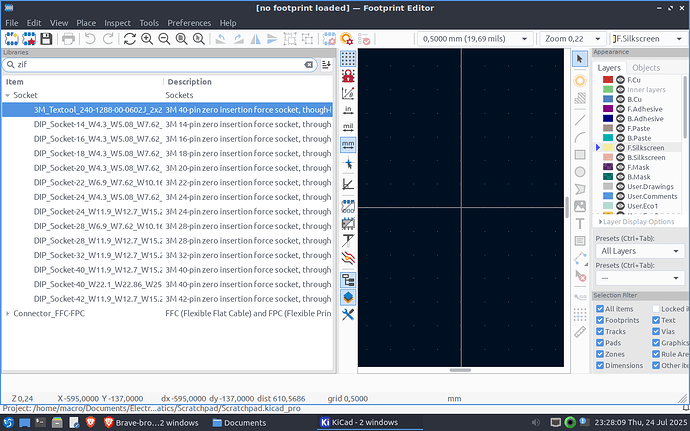Toggle F.Mask layer visibility
This screenshot has height=431, width=690.
tap(620, 167)
